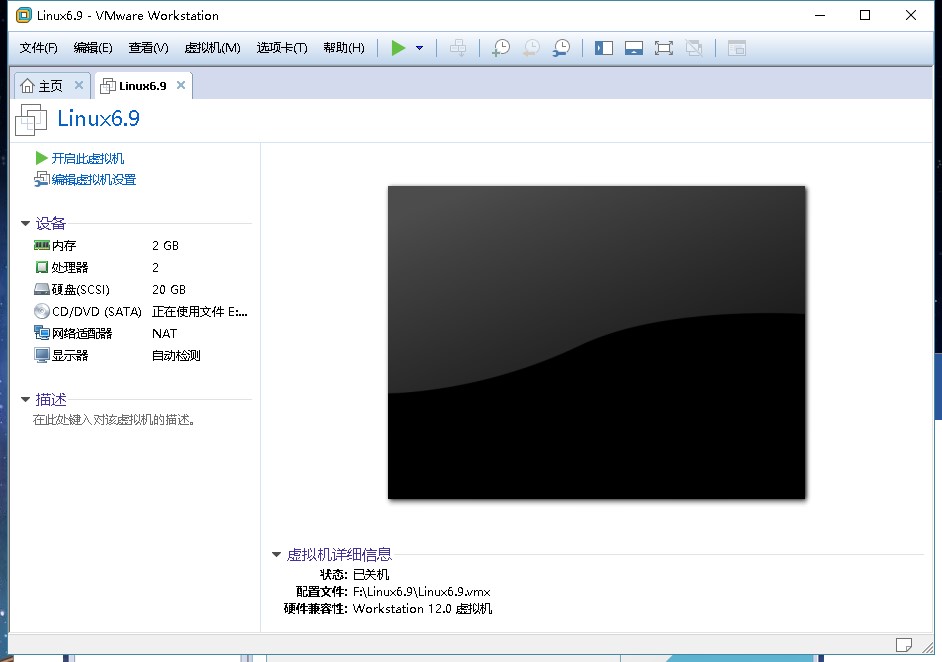This screenshot has height=662, width=942.
Task: Click the NAT network value
Action: pos(164,333)
